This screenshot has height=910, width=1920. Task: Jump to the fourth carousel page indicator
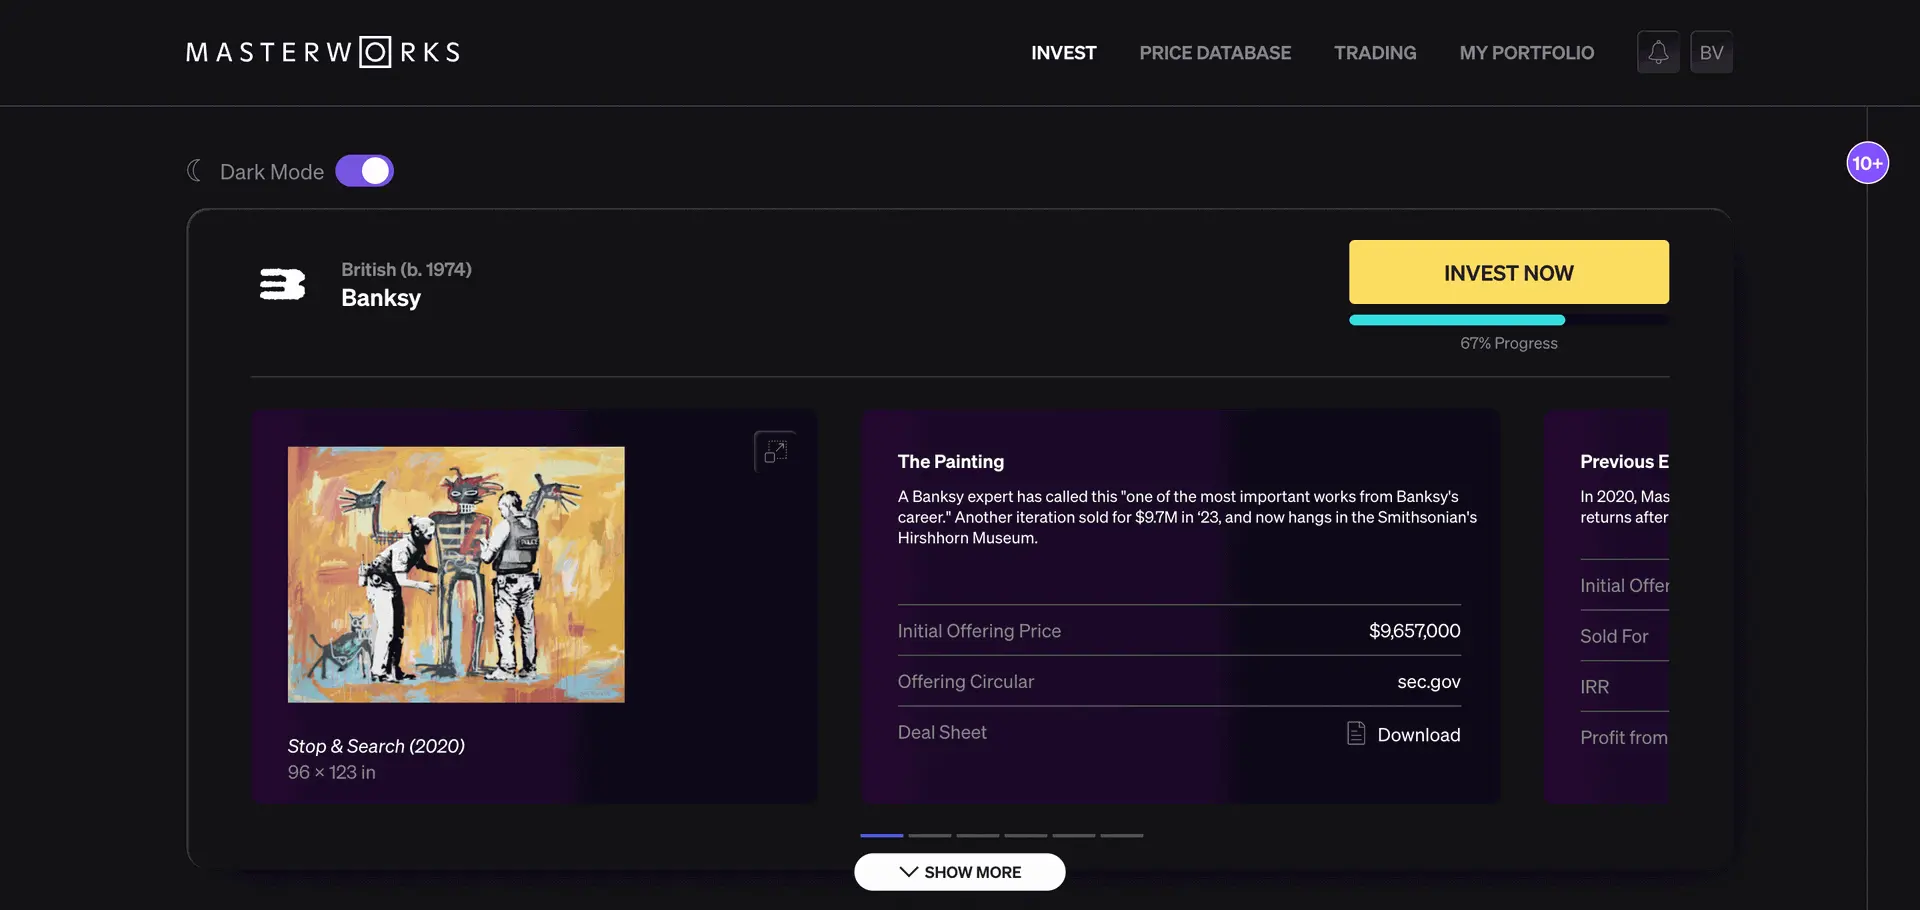tap(1026, 835)
